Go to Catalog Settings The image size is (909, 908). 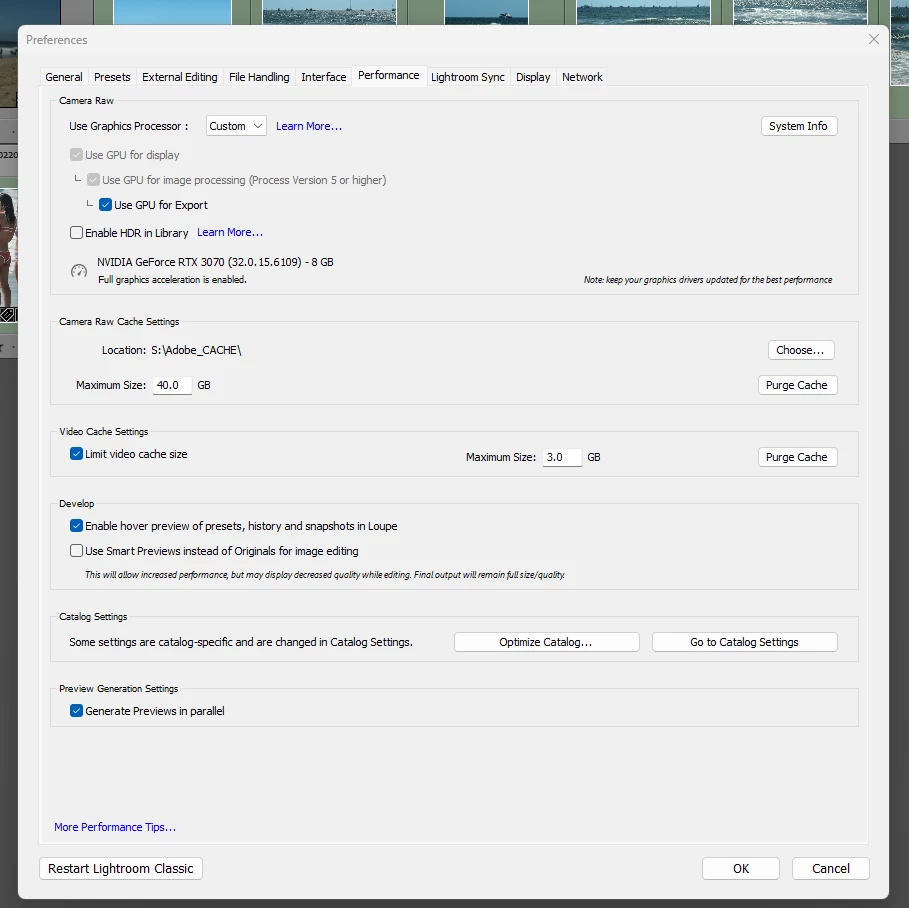coord(744,642)
